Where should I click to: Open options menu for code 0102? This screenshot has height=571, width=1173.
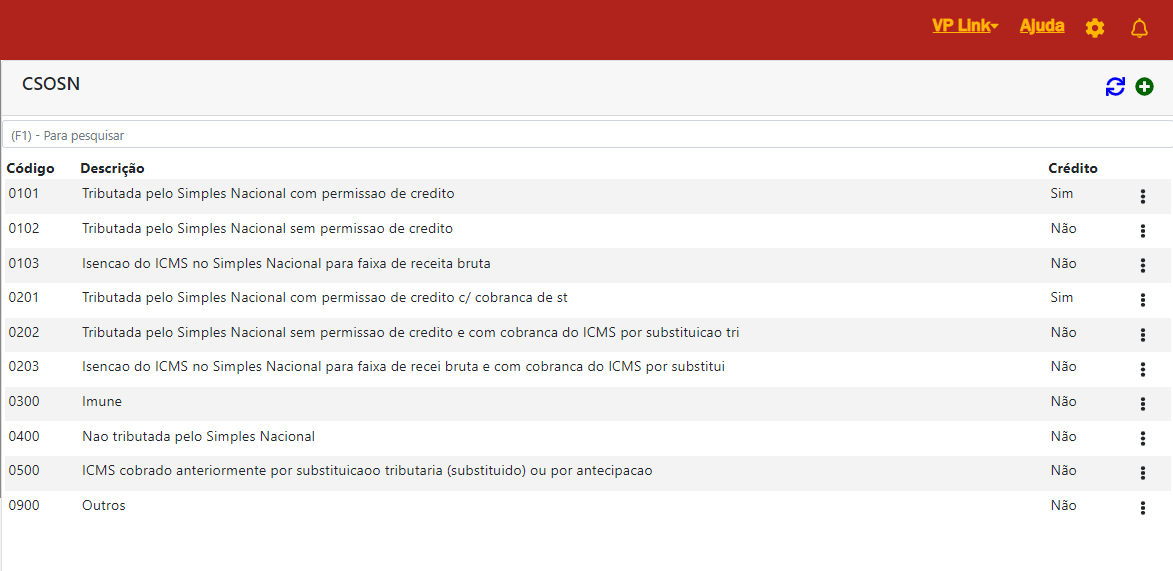coord(1142,231)
